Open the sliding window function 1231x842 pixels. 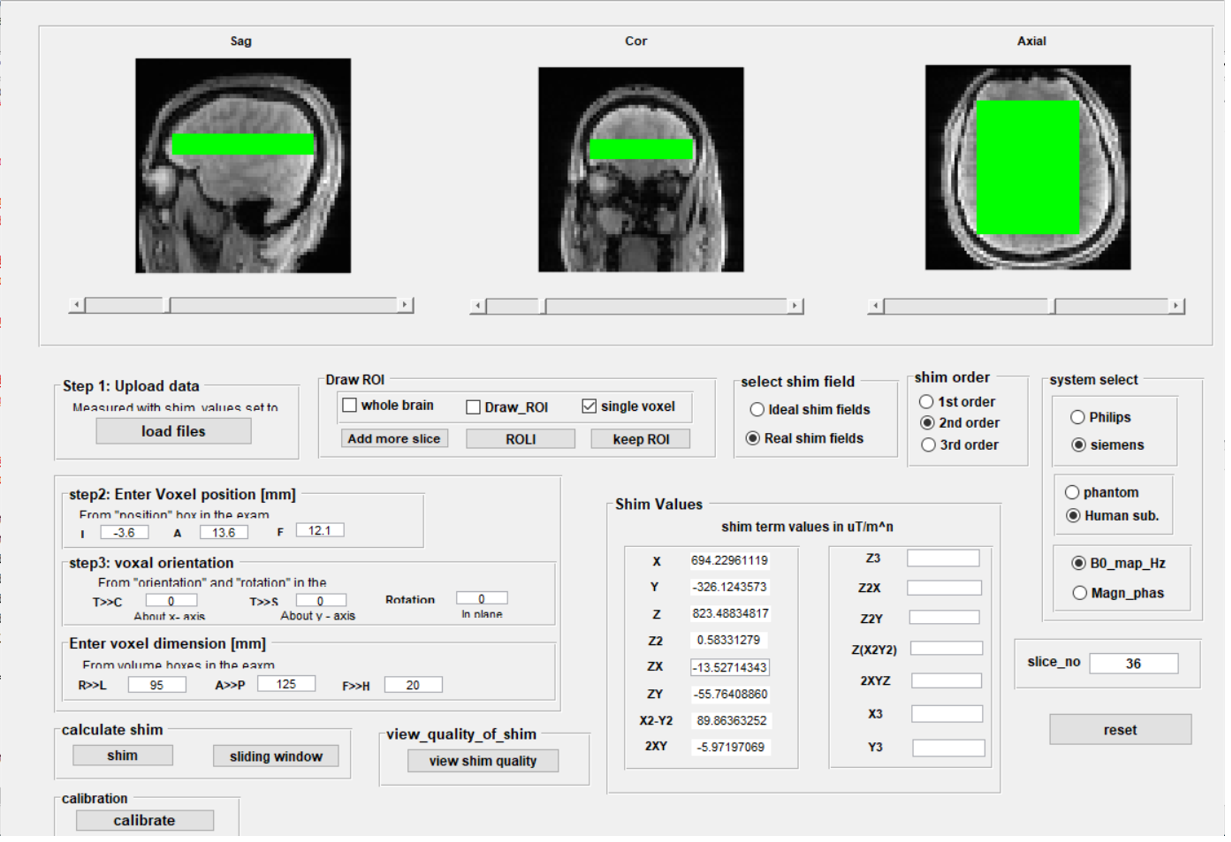pos(276,756)
